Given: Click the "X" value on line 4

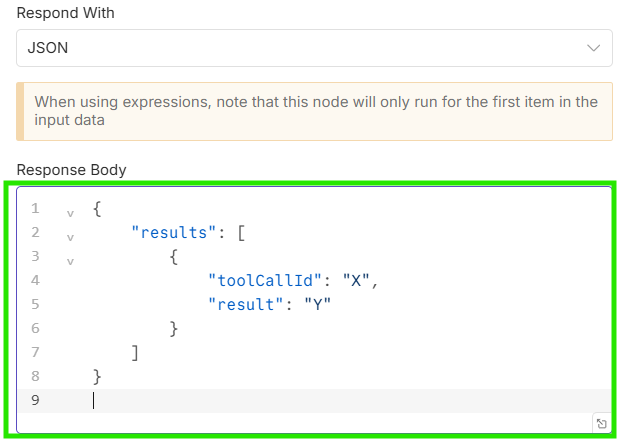Looking at the screenshot, I should 356,281.
